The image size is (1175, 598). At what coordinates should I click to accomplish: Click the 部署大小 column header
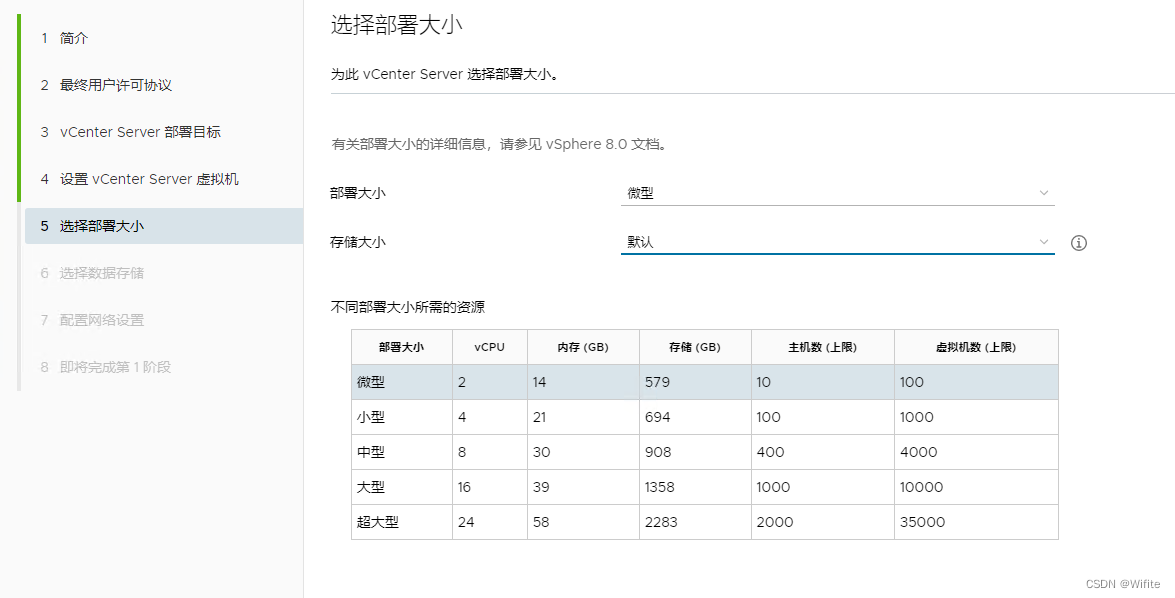[x=402, y=347]
